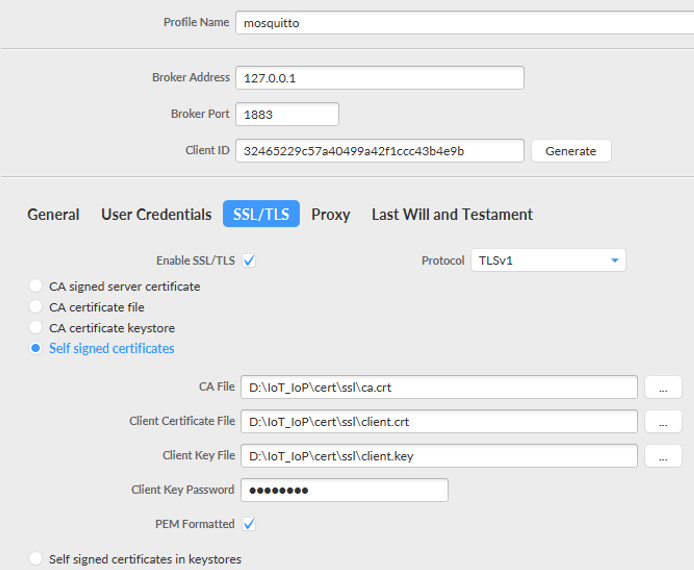
Task: Click the Client Key File path field
Action: [439, 456]
